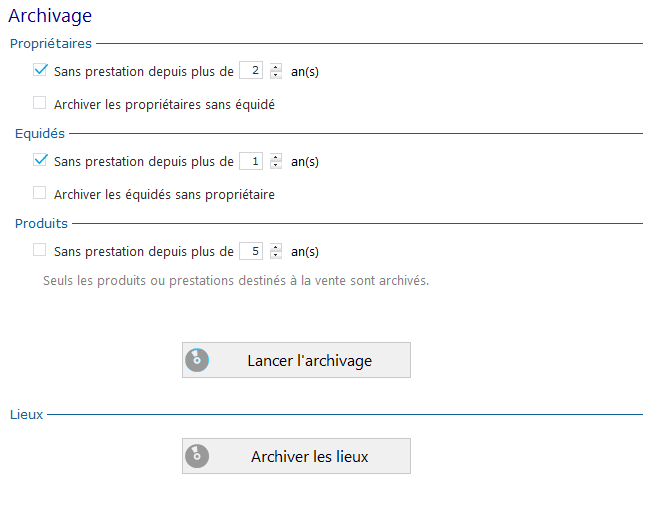This screenshot has height=514, width=646.
Task: Check Produits Sans prestation depuis plus de
Action: 40,250
